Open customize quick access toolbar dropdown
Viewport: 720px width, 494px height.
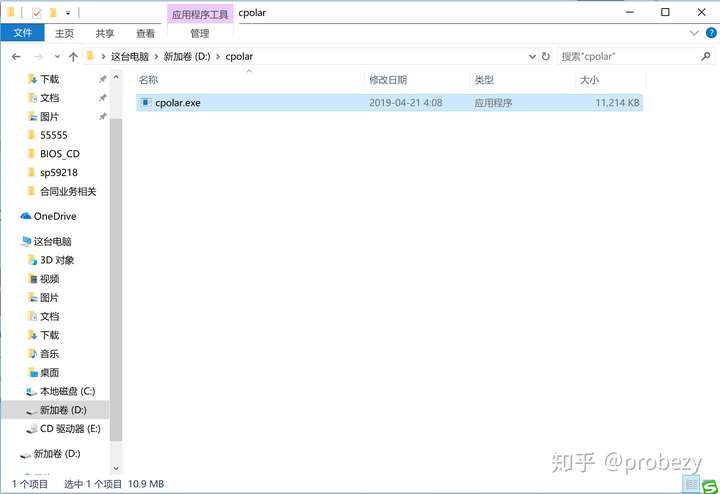pyautogui.click(x=68, y=13)
